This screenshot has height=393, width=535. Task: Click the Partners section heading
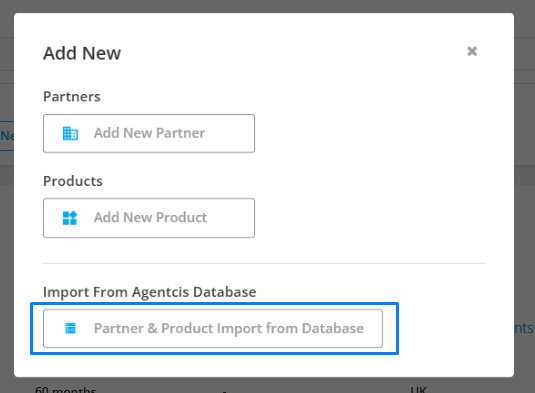pos(72,97)
